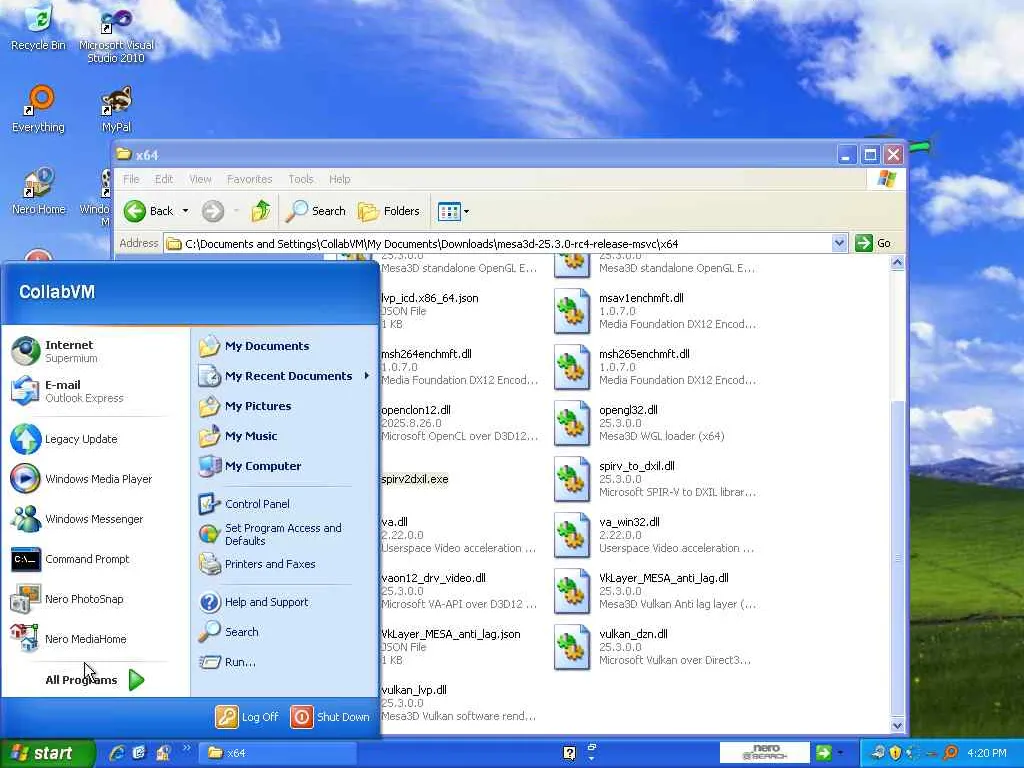
Task: Click x64 taskbar window button
Action: point(278,753)
